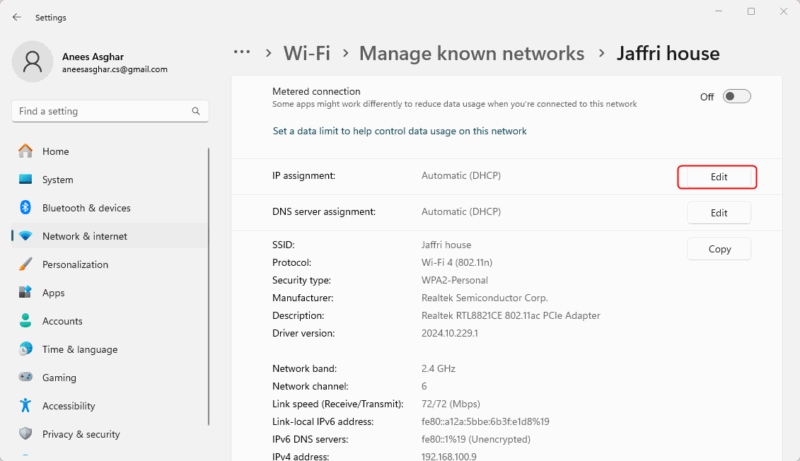Click the search magnifier icon
Viewport: 800px width, 461px height.
(x=196, y=111)
